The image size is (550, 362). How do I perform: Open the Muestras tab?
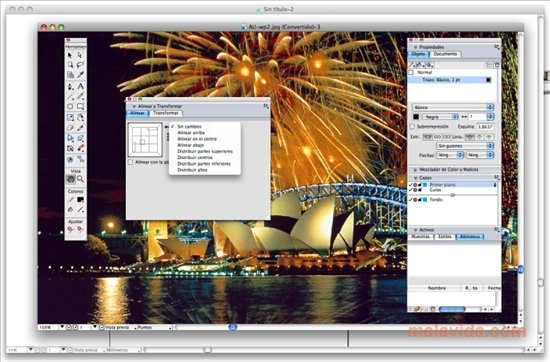[x=421, y=237]
